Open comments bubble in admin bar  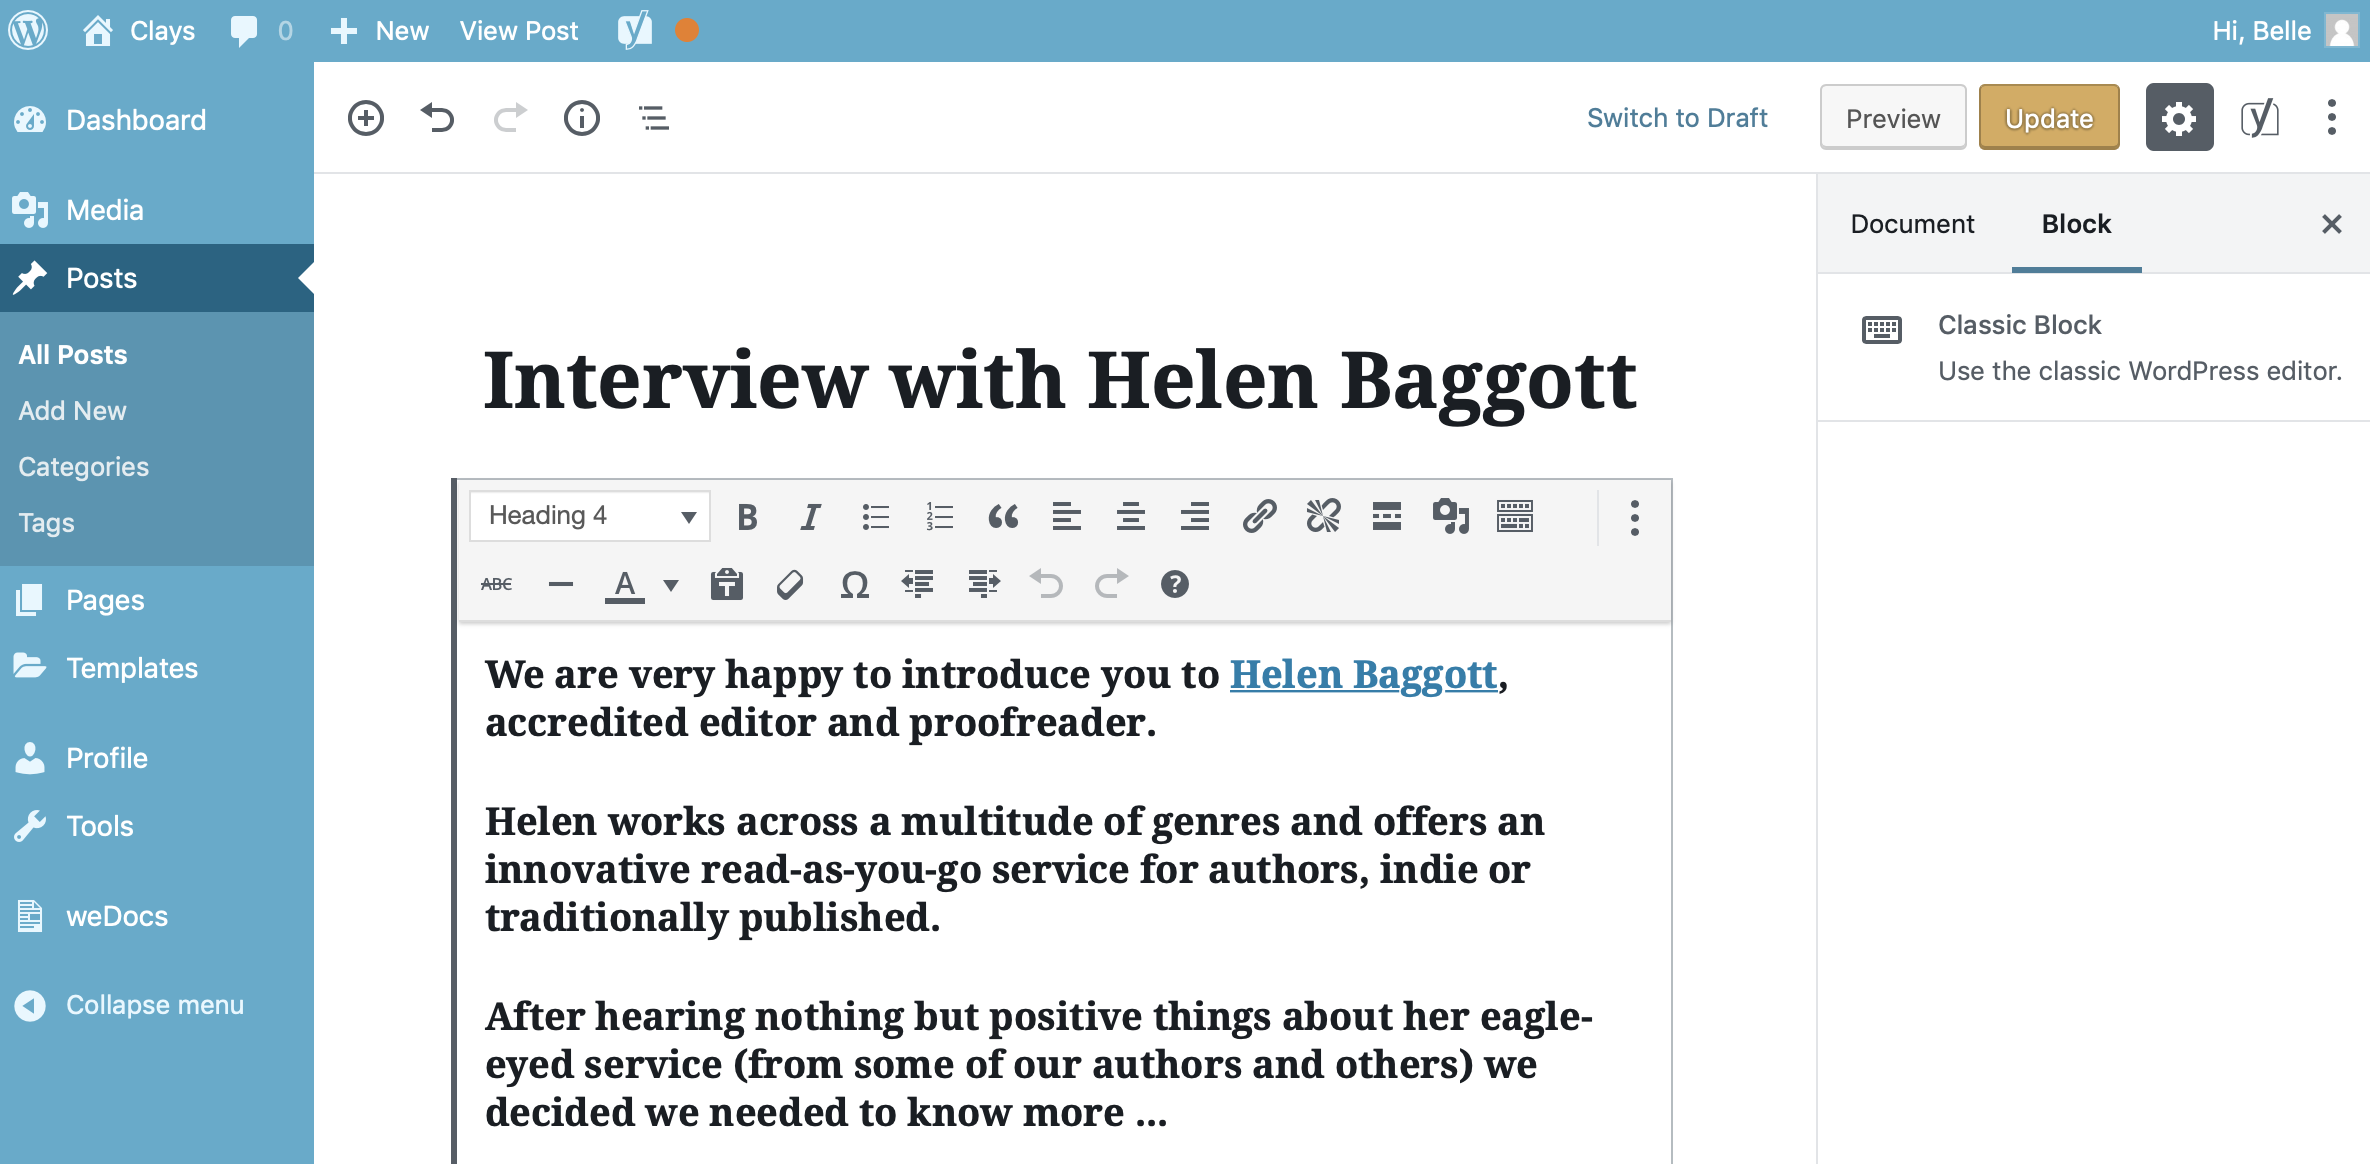pos(261,31)
